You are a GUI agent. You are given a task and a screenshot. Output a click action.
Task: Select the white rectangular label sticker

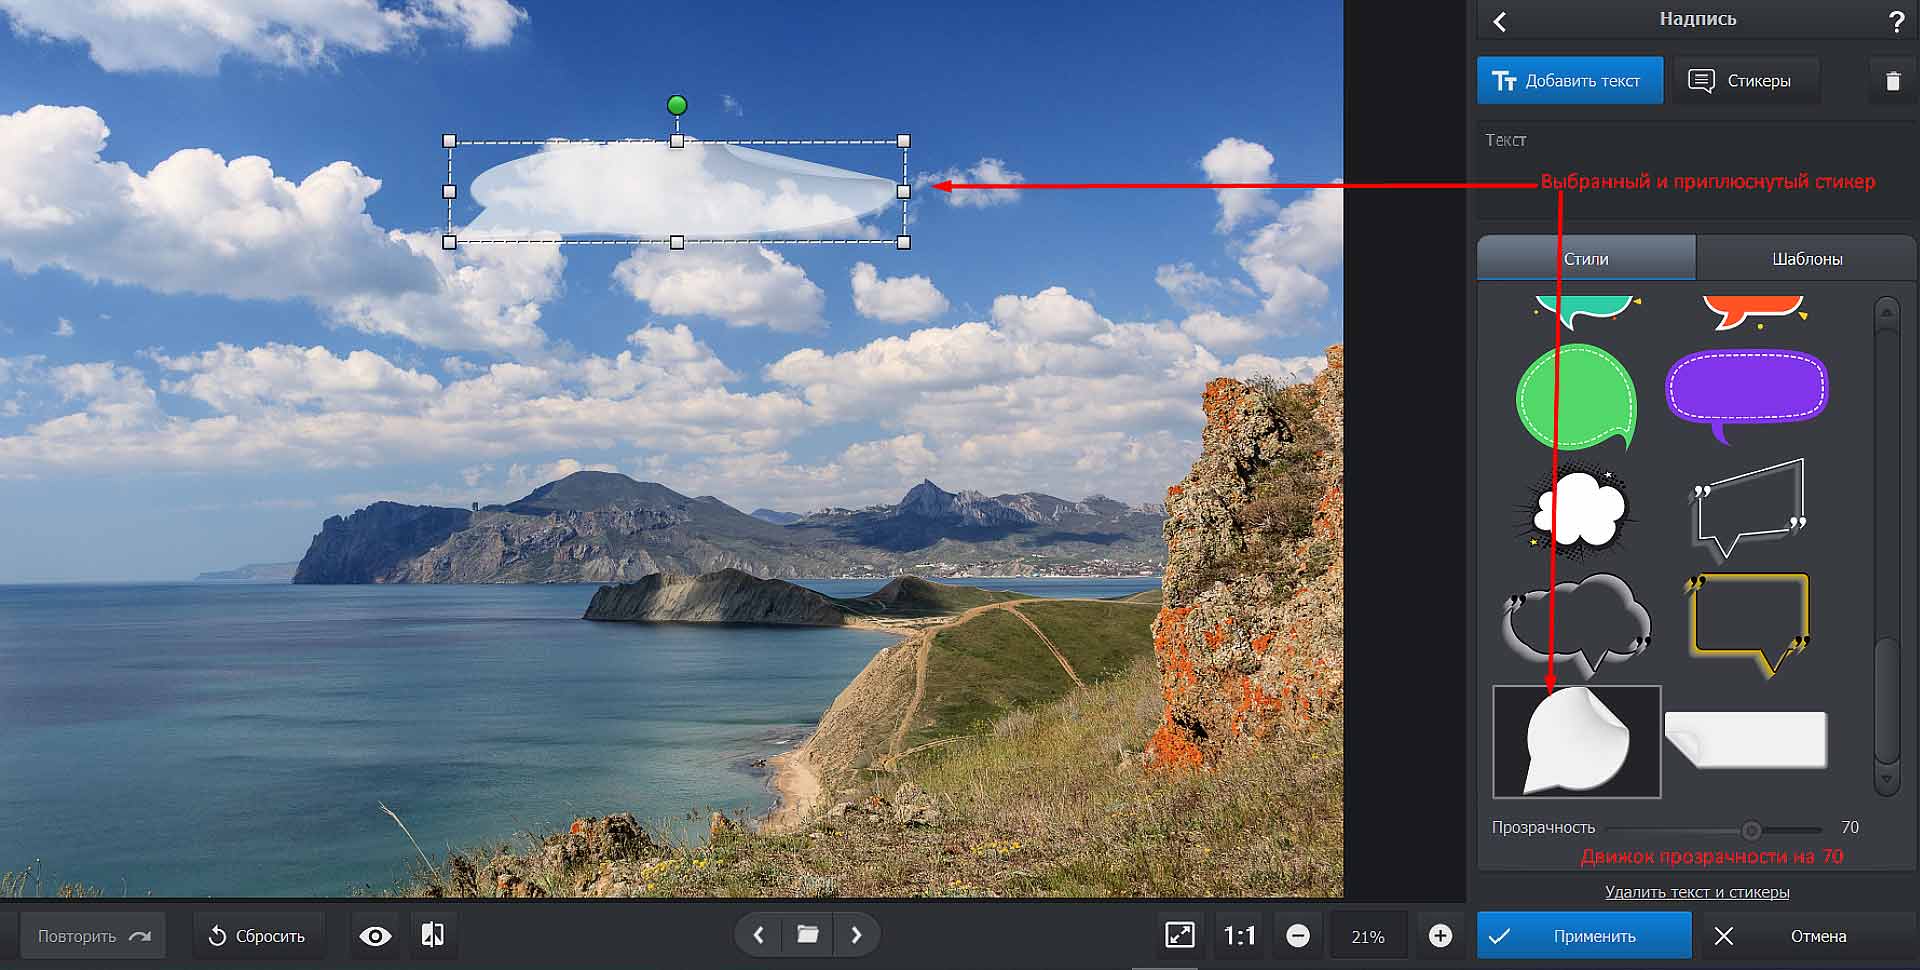(x=1746, y=740)
